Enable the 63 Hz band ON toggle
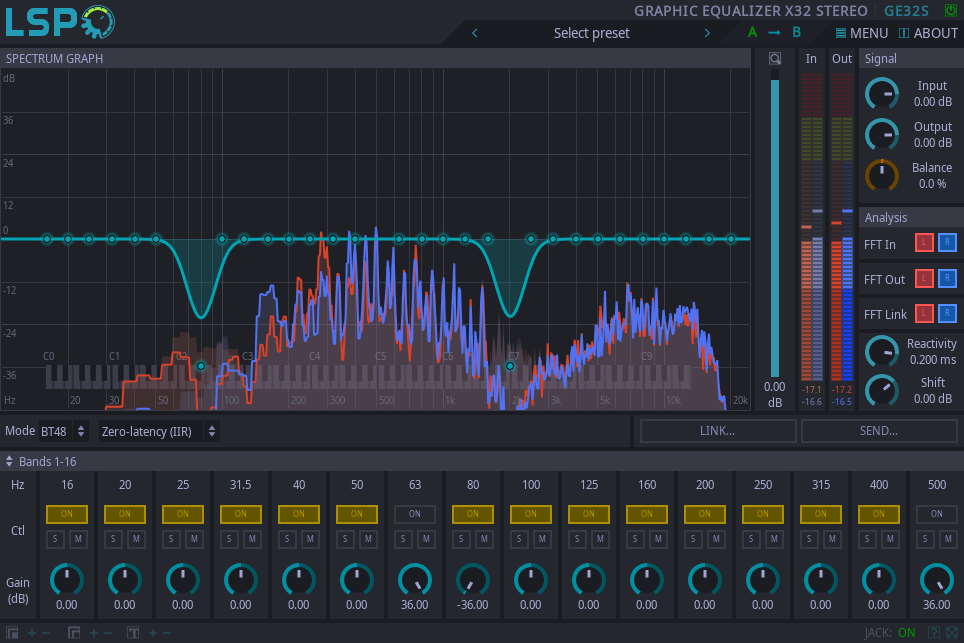This screenshot has width=964, height=643. (415, 514)
